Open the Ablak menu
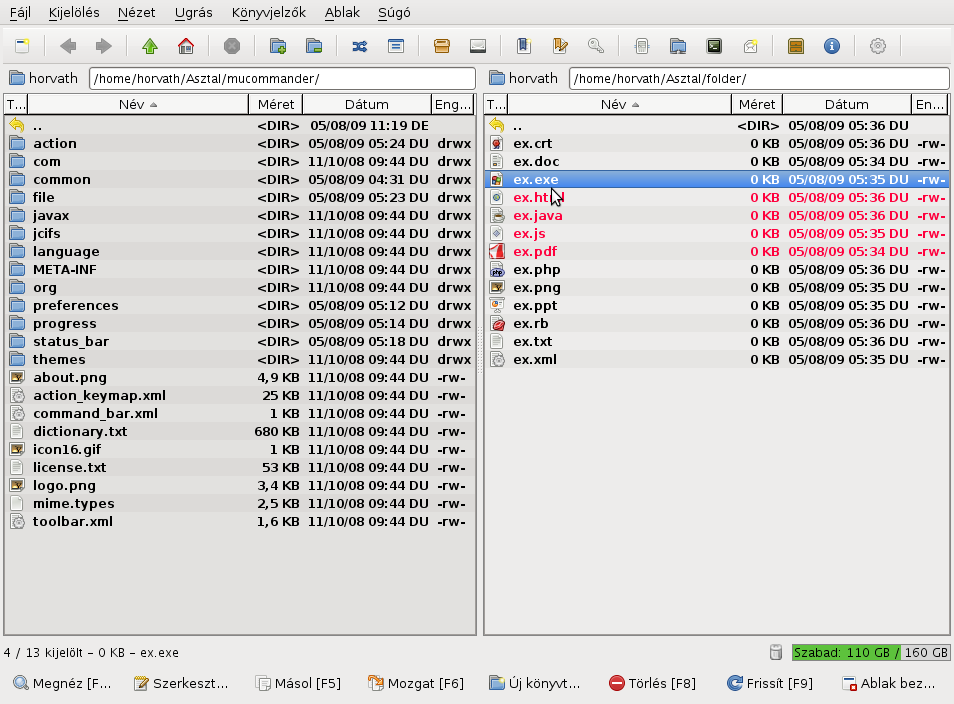 pos(342,13)
